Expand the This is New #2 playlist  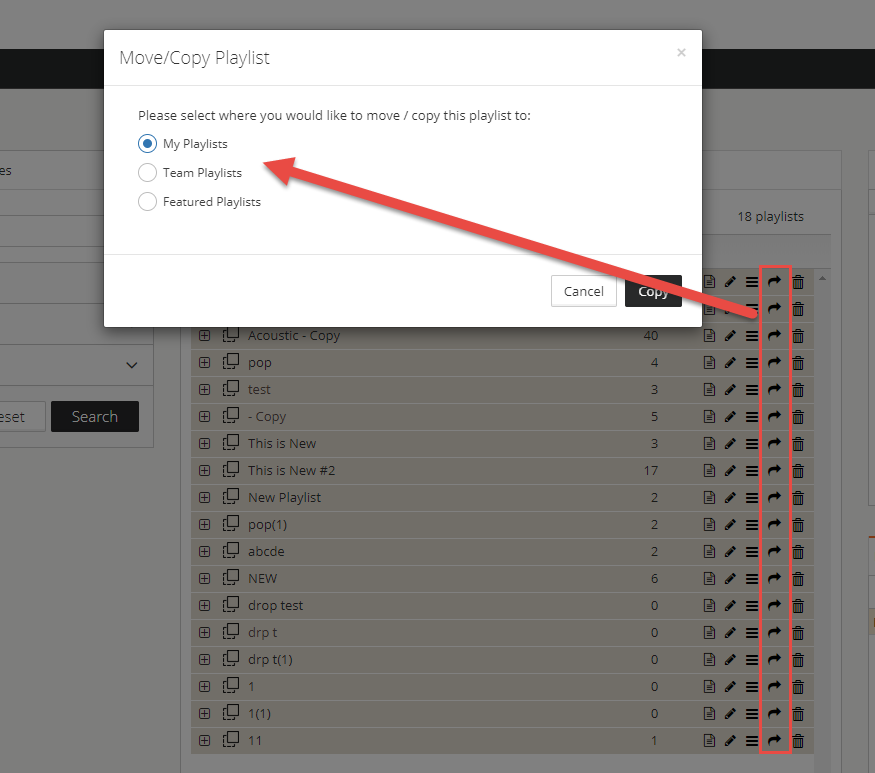(205, 470)
